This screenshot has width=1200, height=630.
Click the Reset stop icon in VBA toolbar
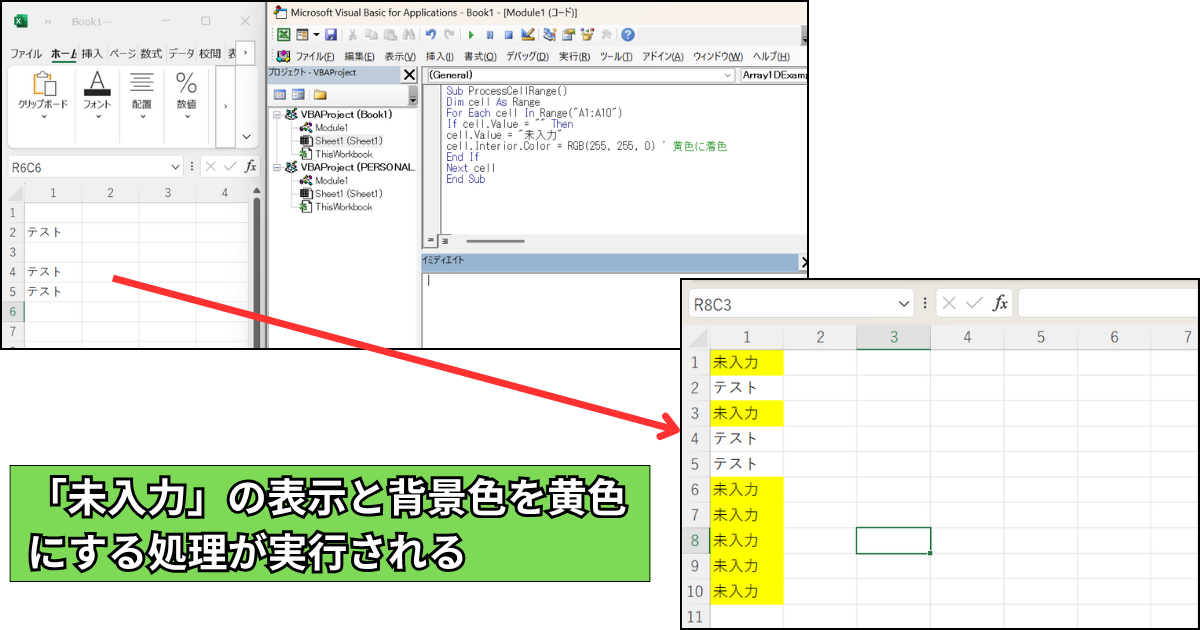[509, 34]
